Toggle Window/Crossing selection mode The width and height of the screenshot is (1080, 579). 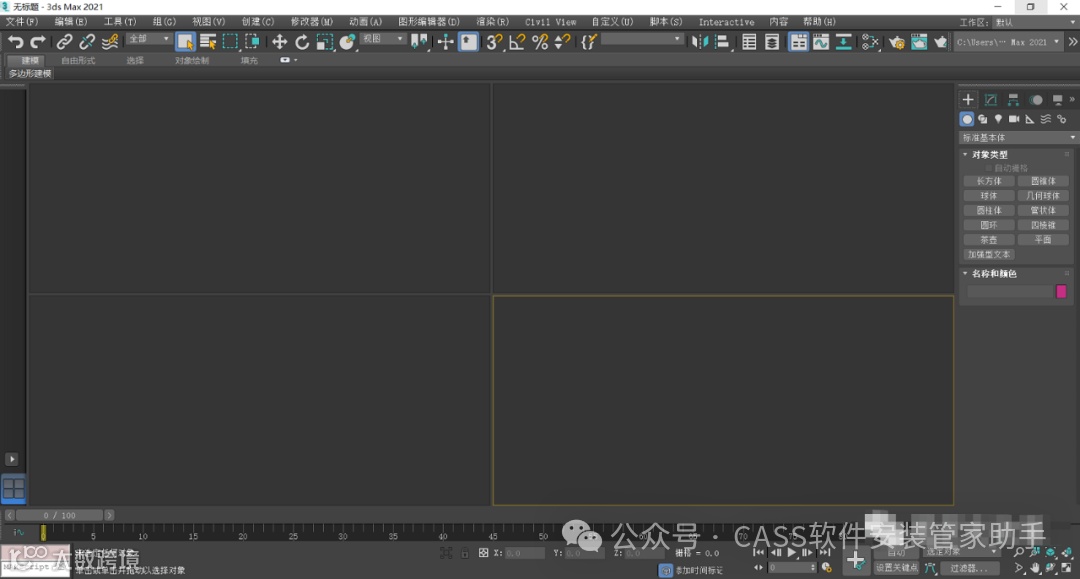pos(252,42)
